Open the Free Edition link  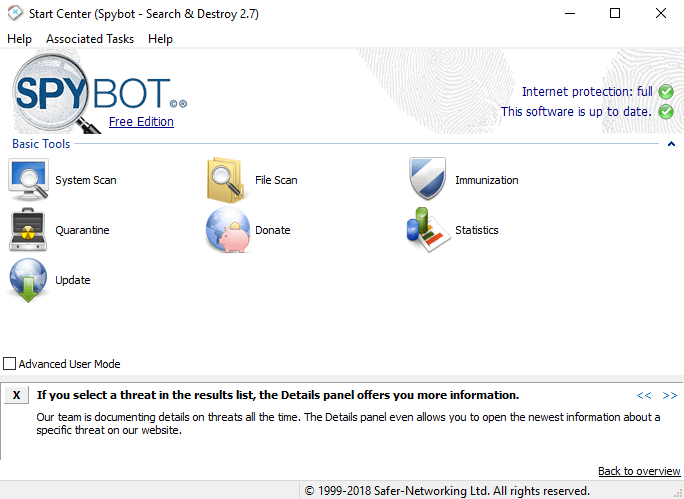[141, 122]
